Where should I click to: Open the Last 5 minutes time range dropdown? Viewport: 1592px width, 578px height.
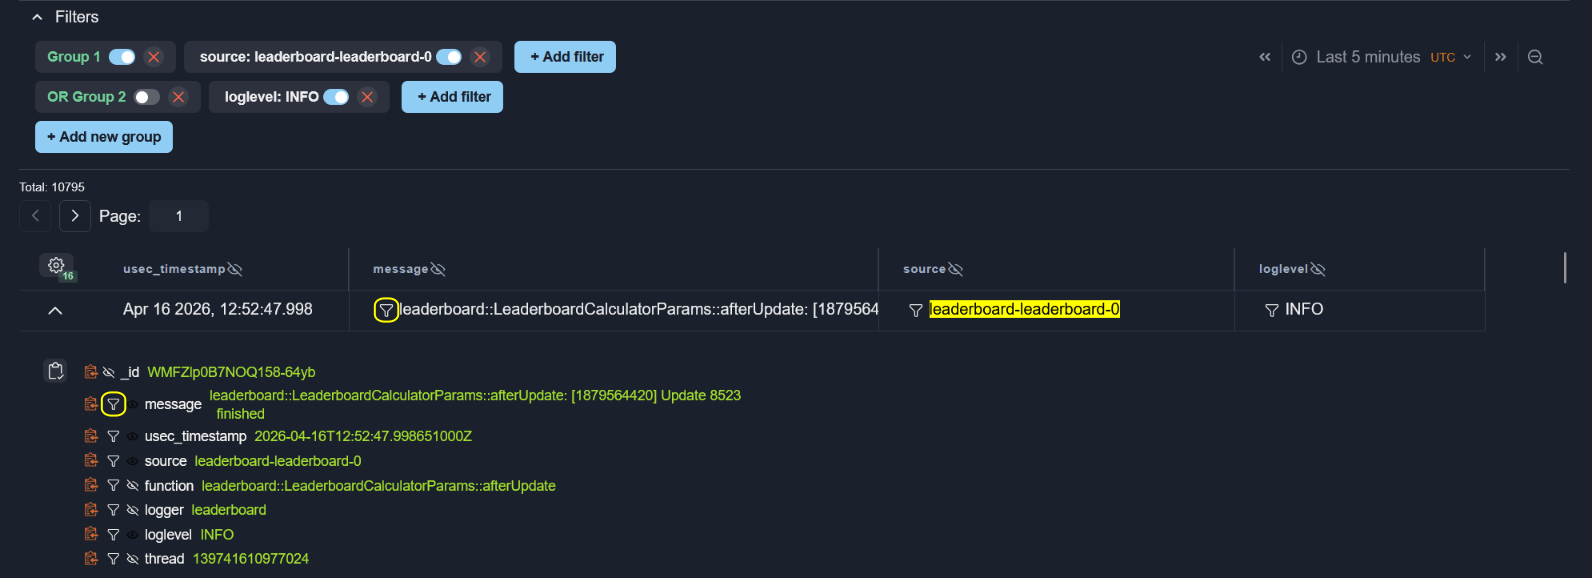coord(1381,57)
